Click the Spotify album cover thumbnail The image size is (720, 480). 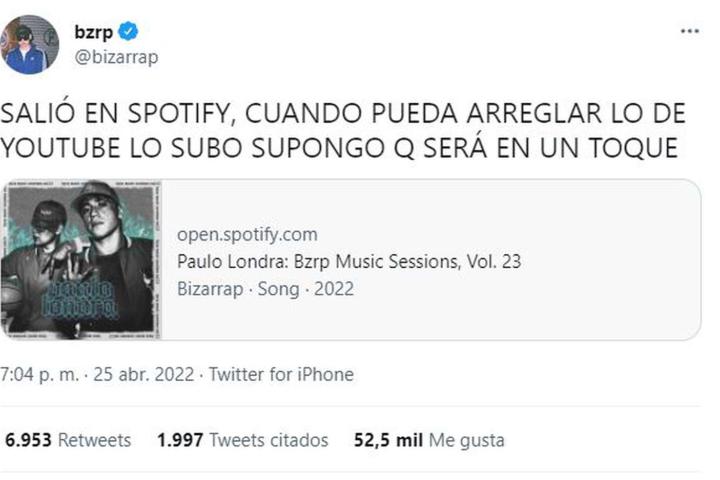[81, 260]
